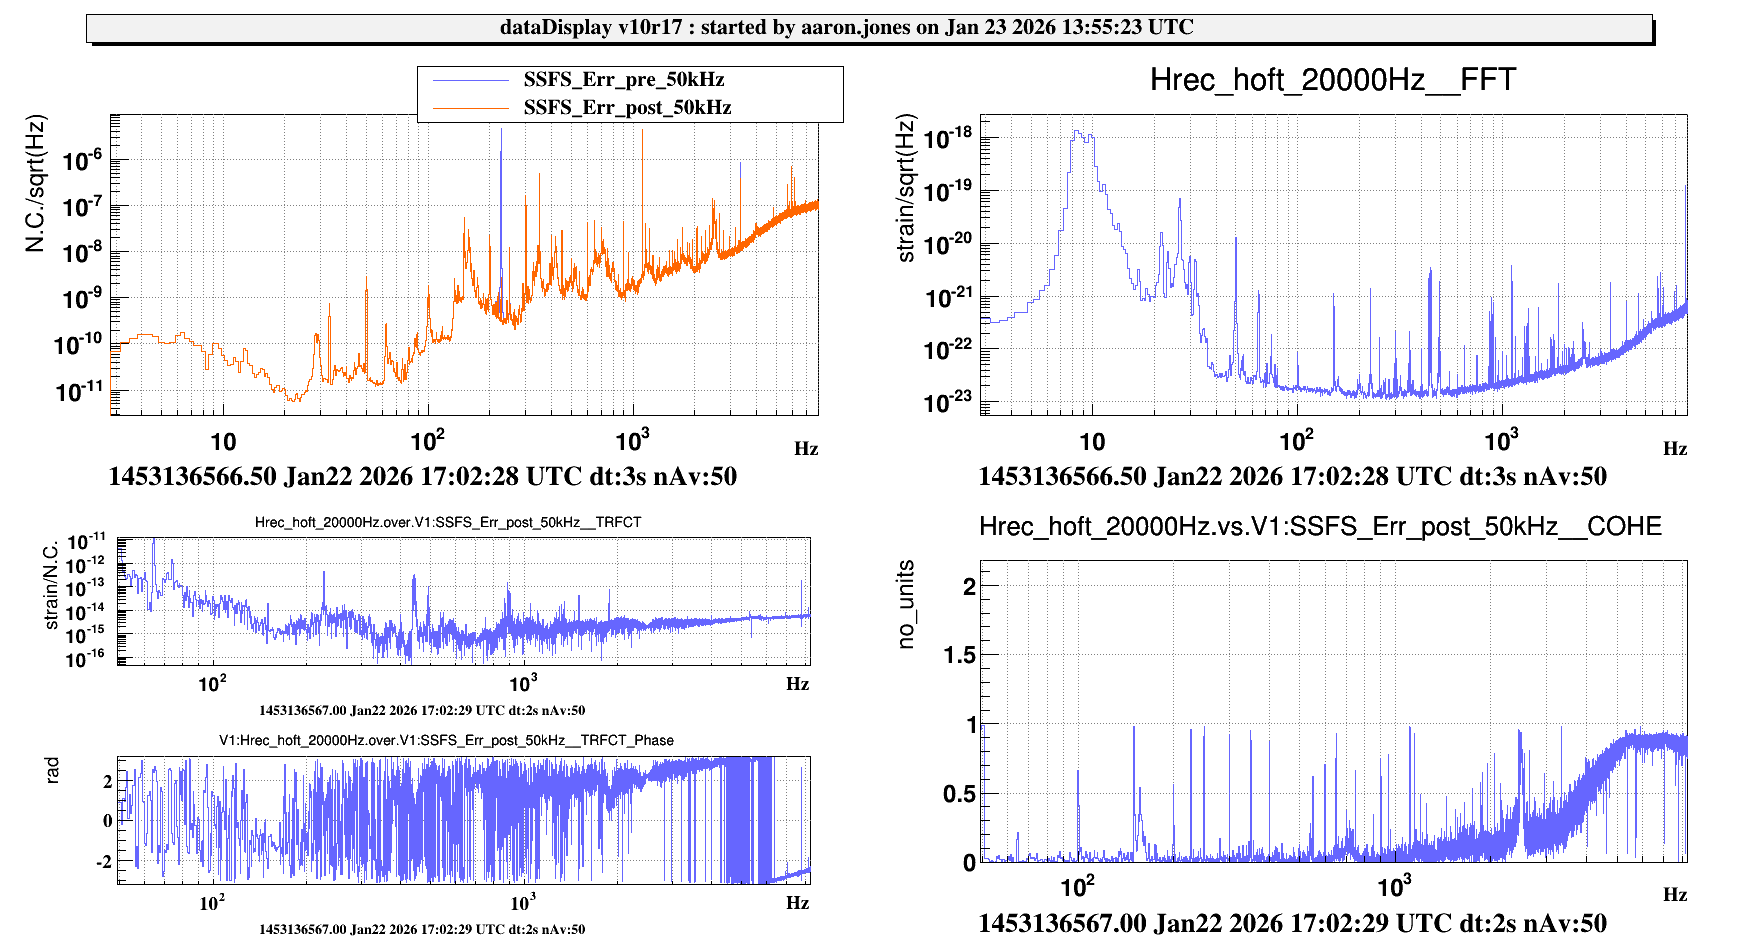Select the no_units y-axis label
Viewport: 1739px width, 950px height.
coord(906,604)
